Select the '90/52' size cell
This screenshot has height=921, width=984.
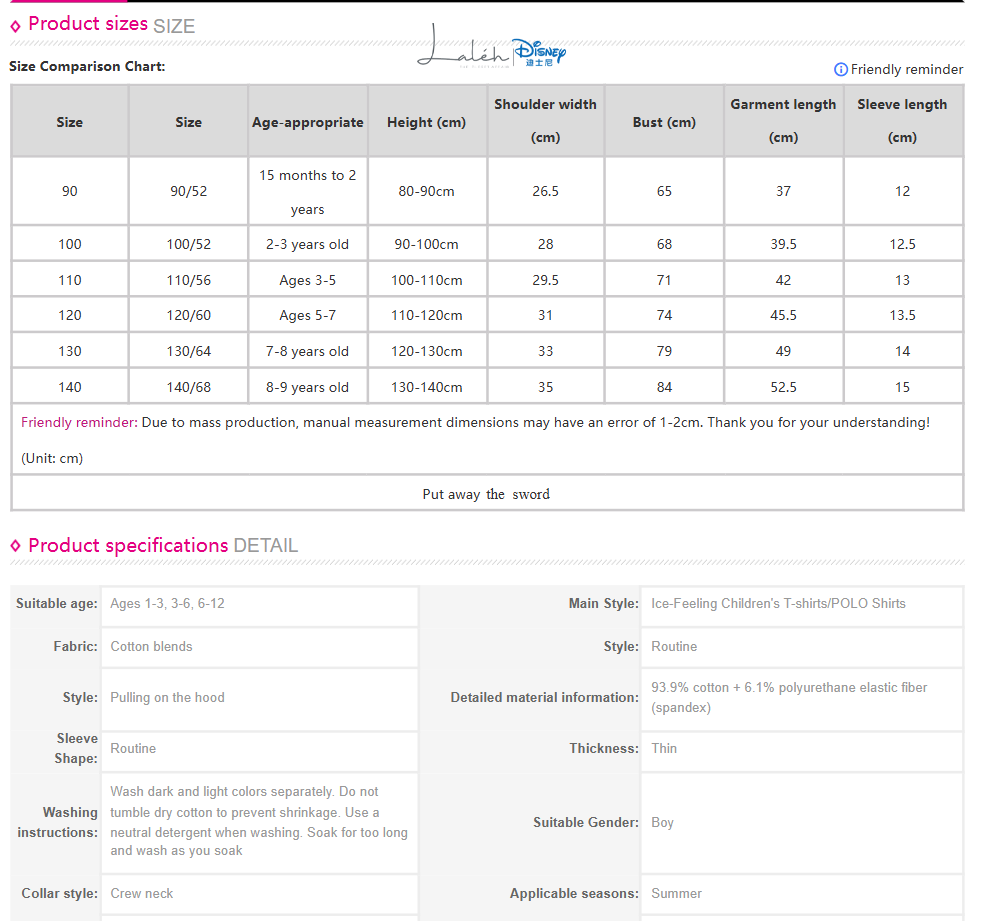tap(188, 191)
